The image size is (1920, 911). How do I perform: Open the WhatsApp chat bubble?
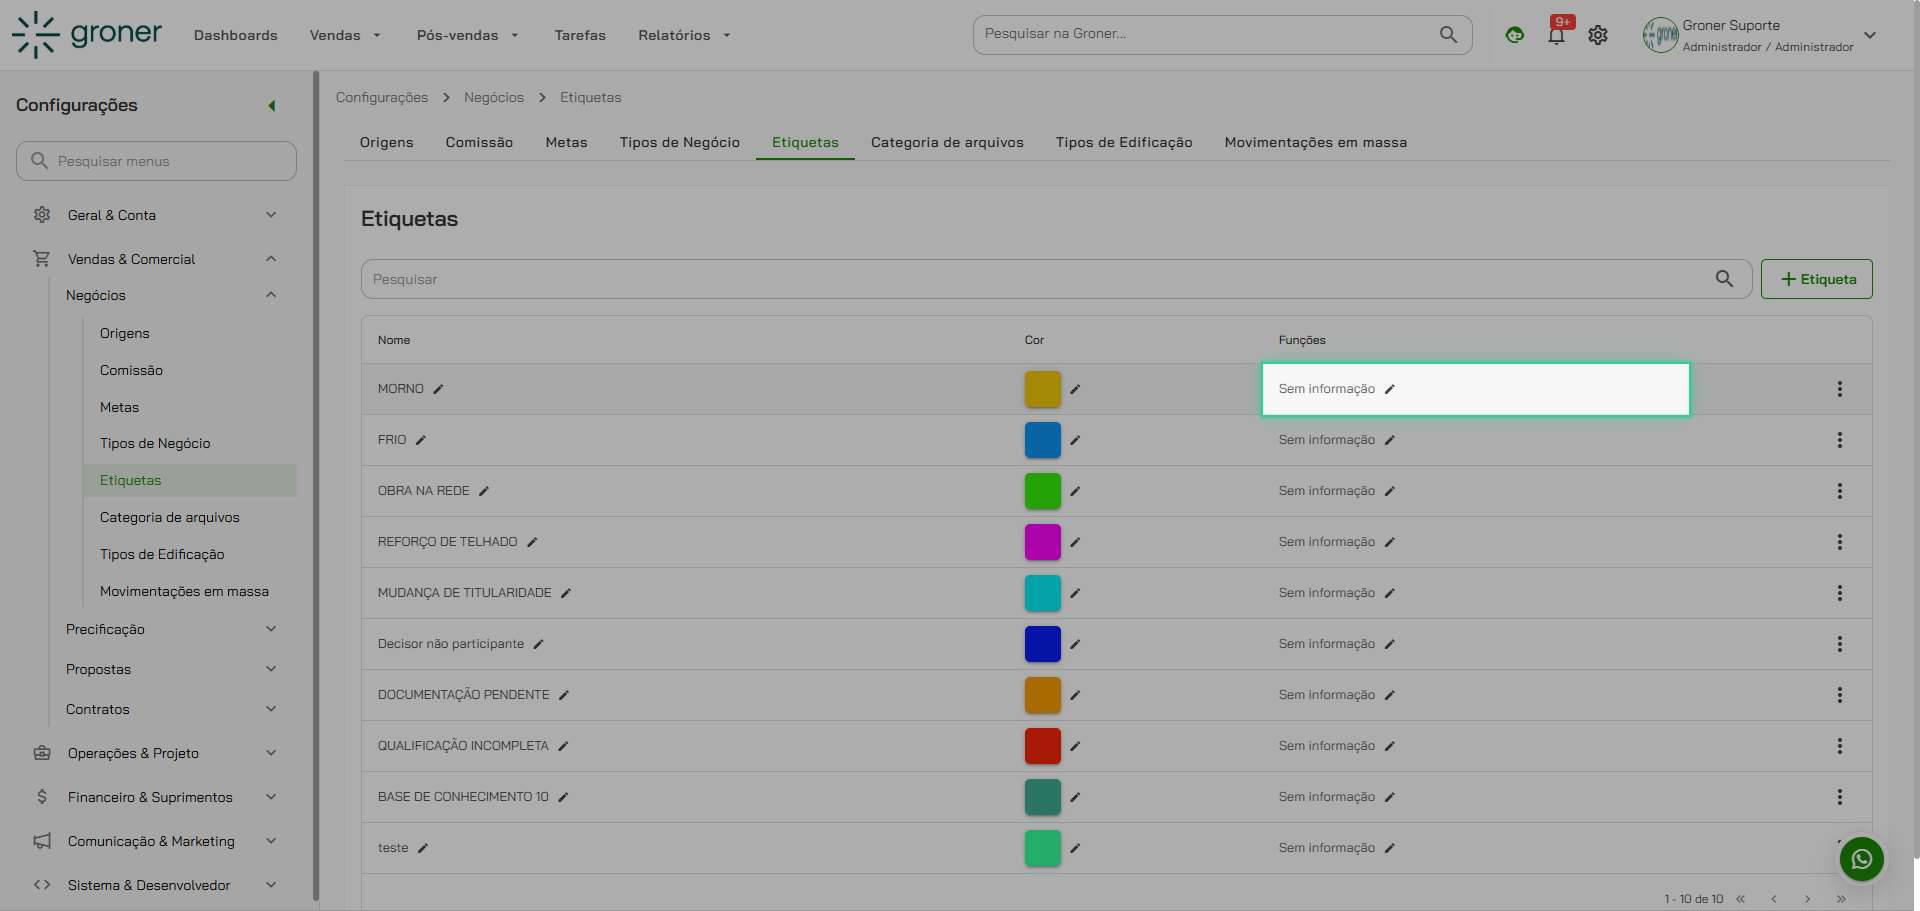pyautogui.click(x=1861, y=859)
